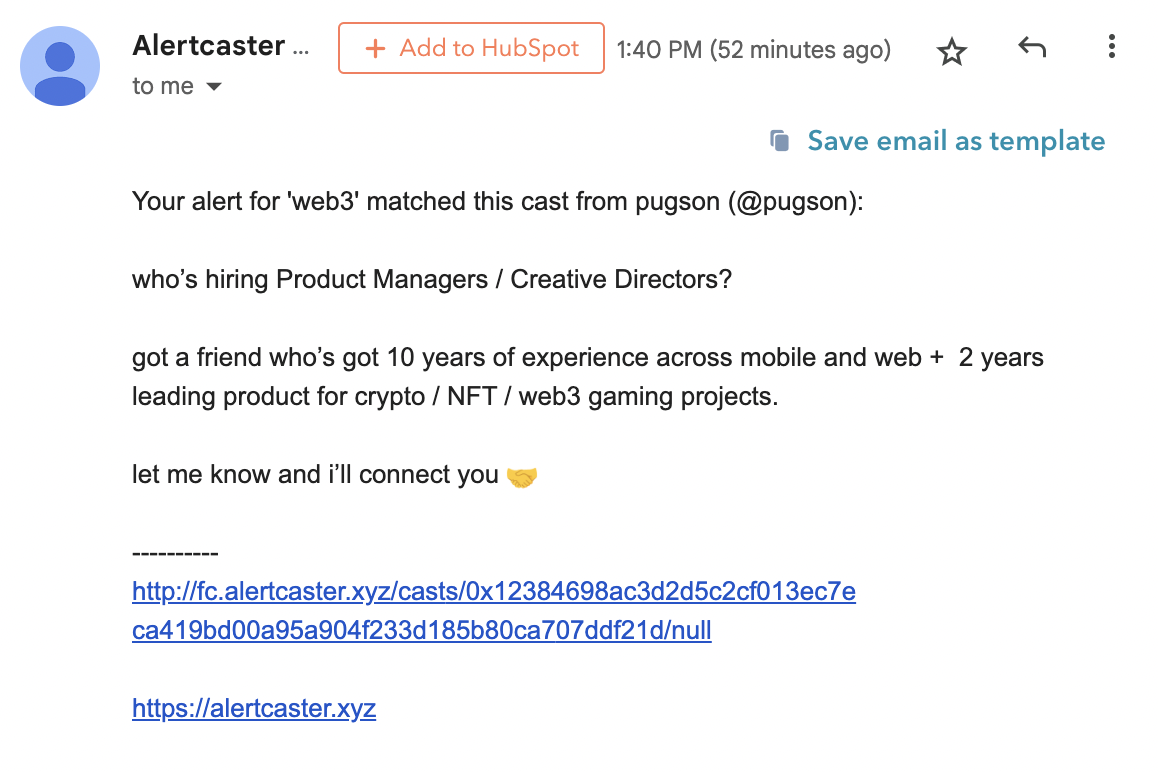
Task: Click the copy icon beside Save template
Action: click(780, 141)
